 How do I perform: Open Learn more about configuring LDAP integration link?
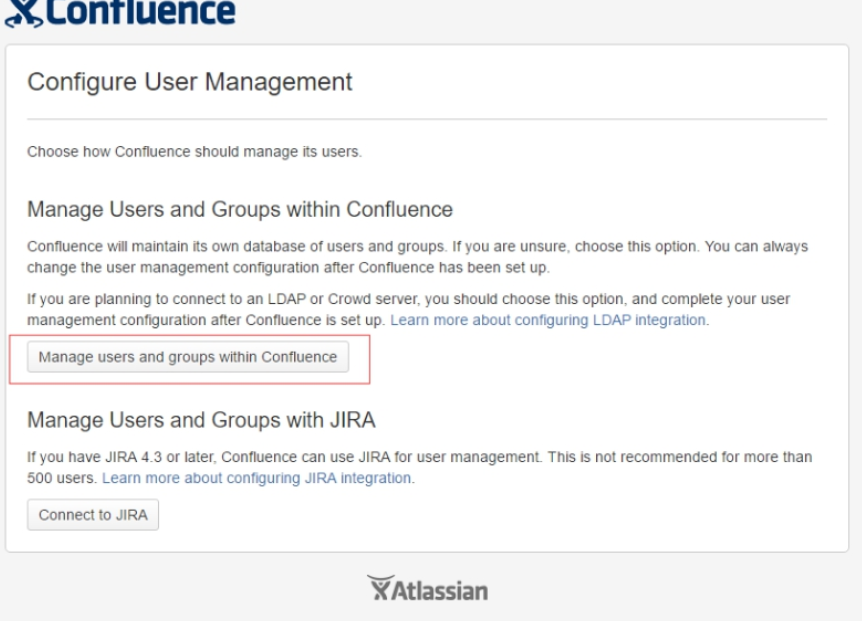click(548, 320)
